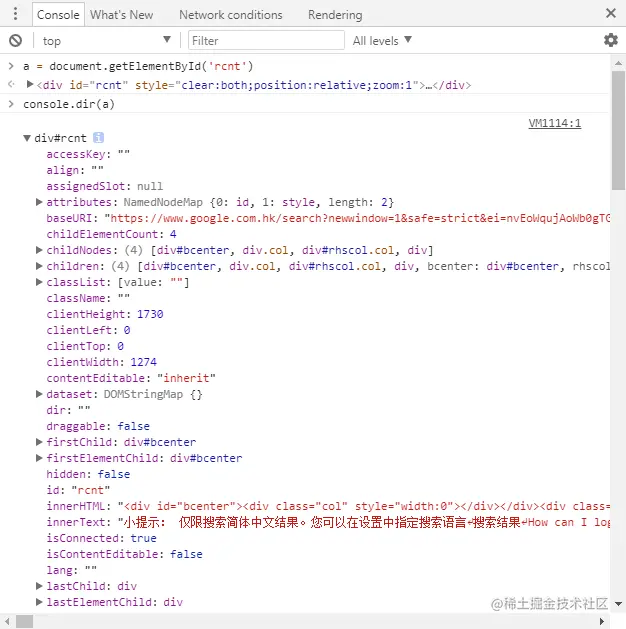This screenshot has width=626, height=629.
Task: Click the childElementCount: 4 row
Action: [111, 234]
